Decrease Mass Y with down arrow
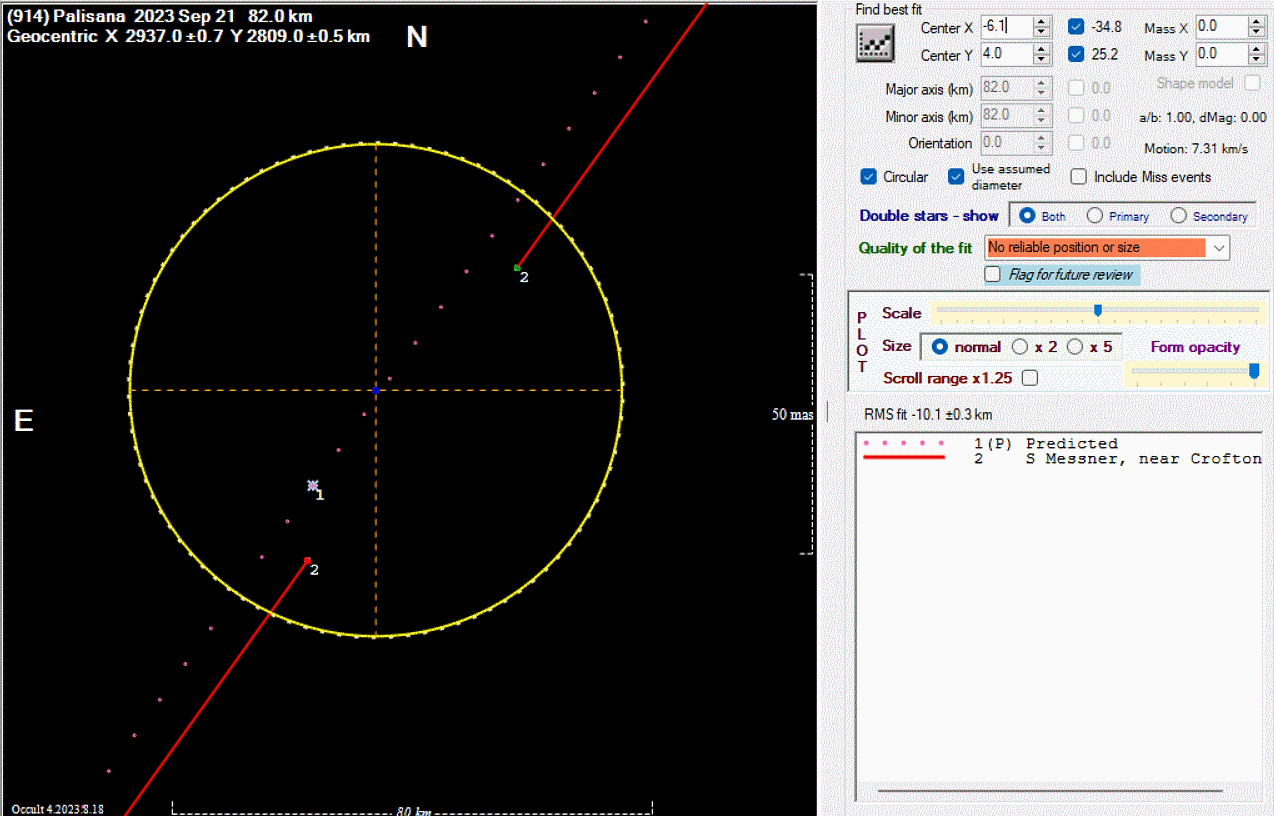Image resolution: width=1274 pixels, height=816 pixels. pos(1257,60)
